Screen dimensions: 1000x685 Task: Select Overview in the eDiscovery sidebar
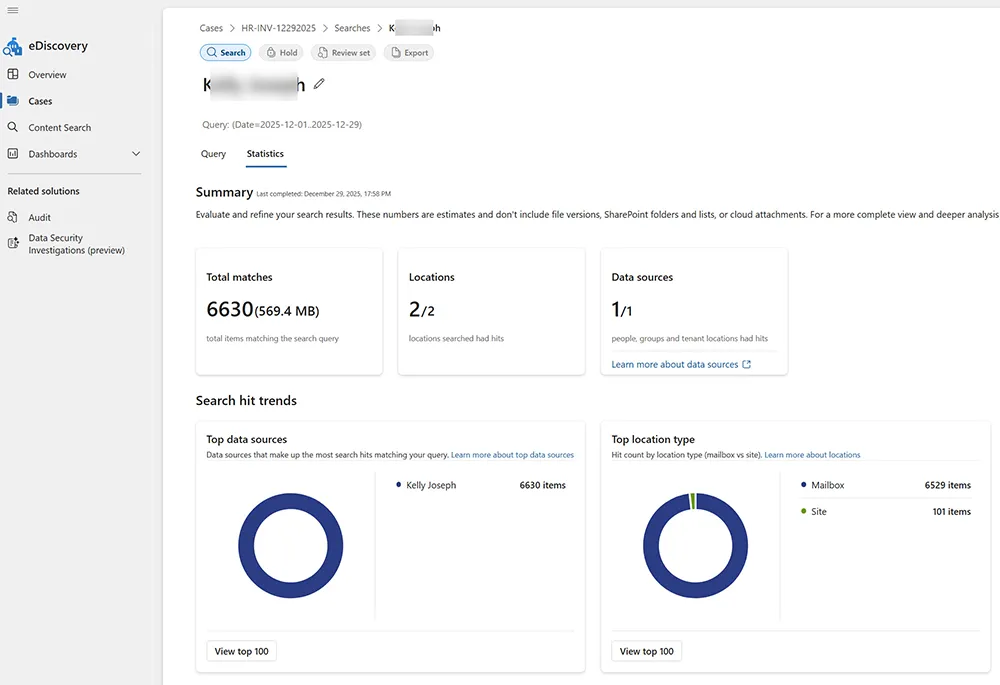click(46, 74)
